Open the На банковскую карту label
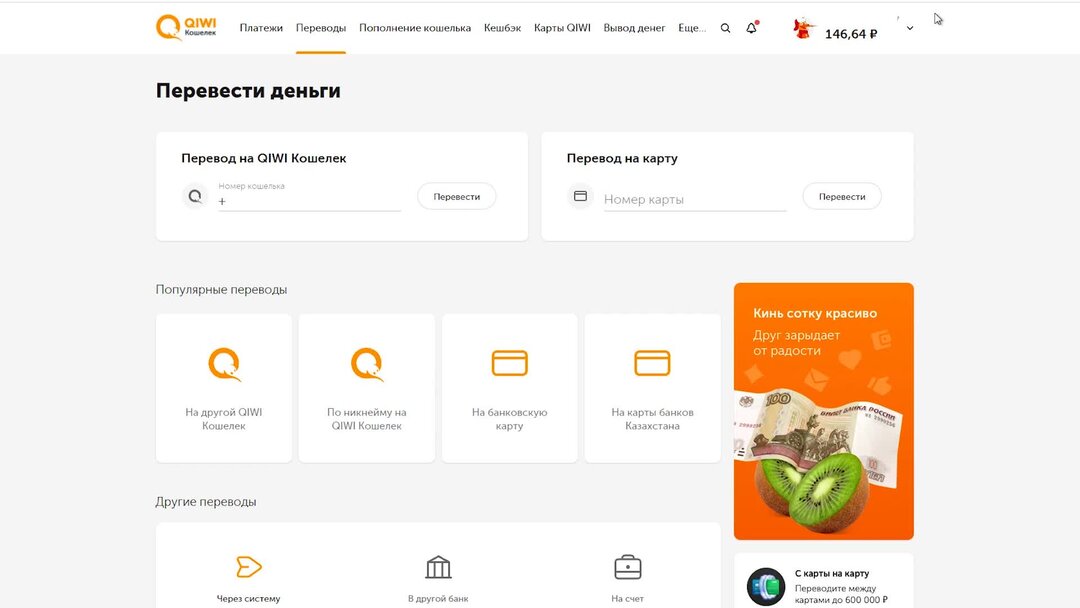The width and height of the screenshot is (1080, 608). (x=510, y=419)
